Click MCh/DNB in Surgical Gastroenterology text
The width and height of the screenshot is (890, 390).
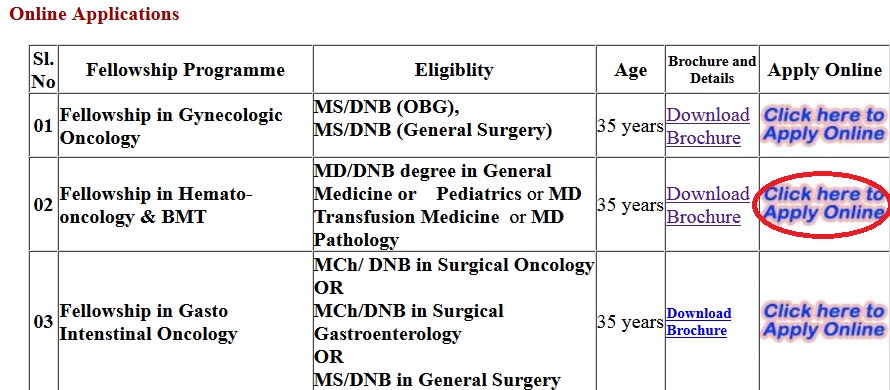409,322
